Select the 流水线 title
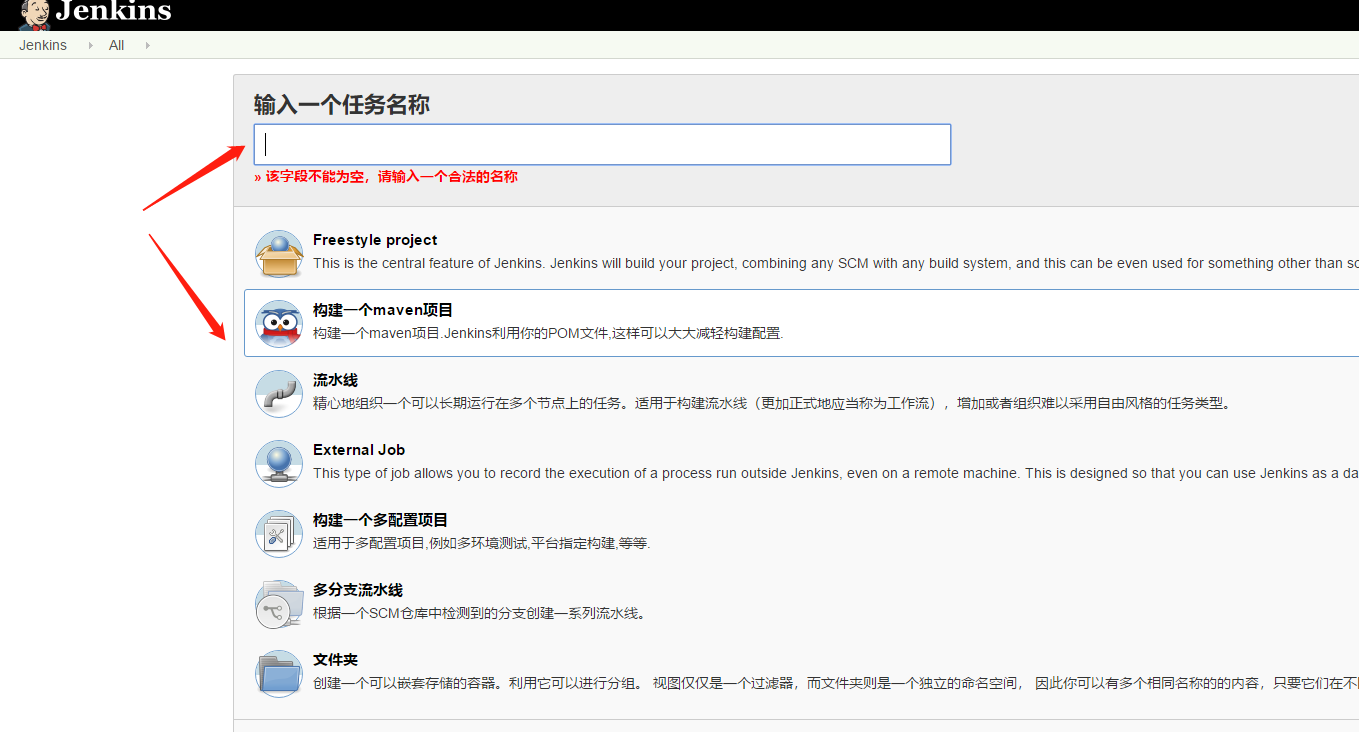Screen dimensions: 1359x732 [335, 380]
